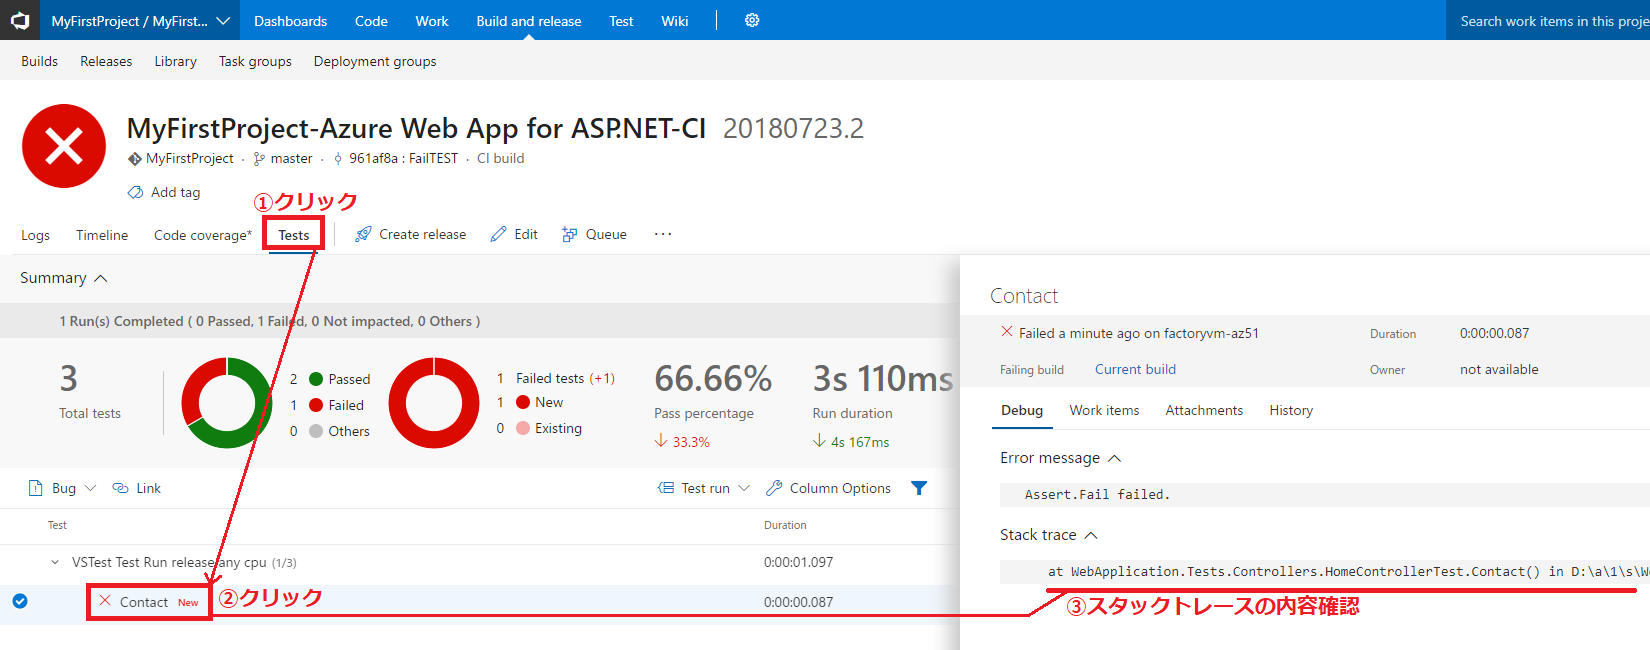
Task: Open the Wiki hub
Action: point(675,21)
